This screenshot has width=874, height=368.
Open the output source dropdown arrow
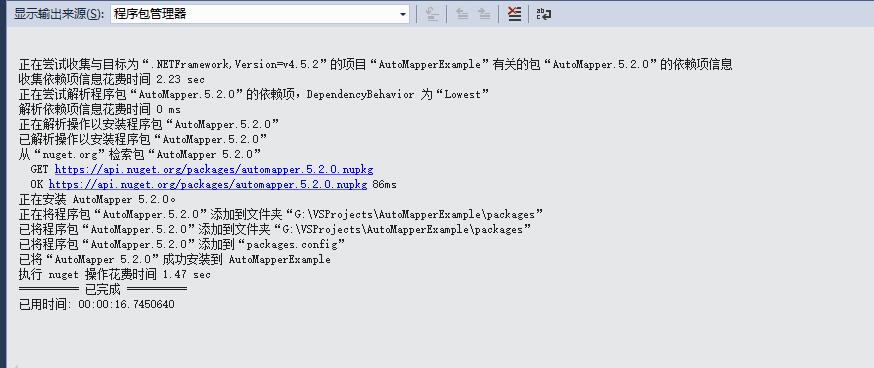tap(403, 14)
